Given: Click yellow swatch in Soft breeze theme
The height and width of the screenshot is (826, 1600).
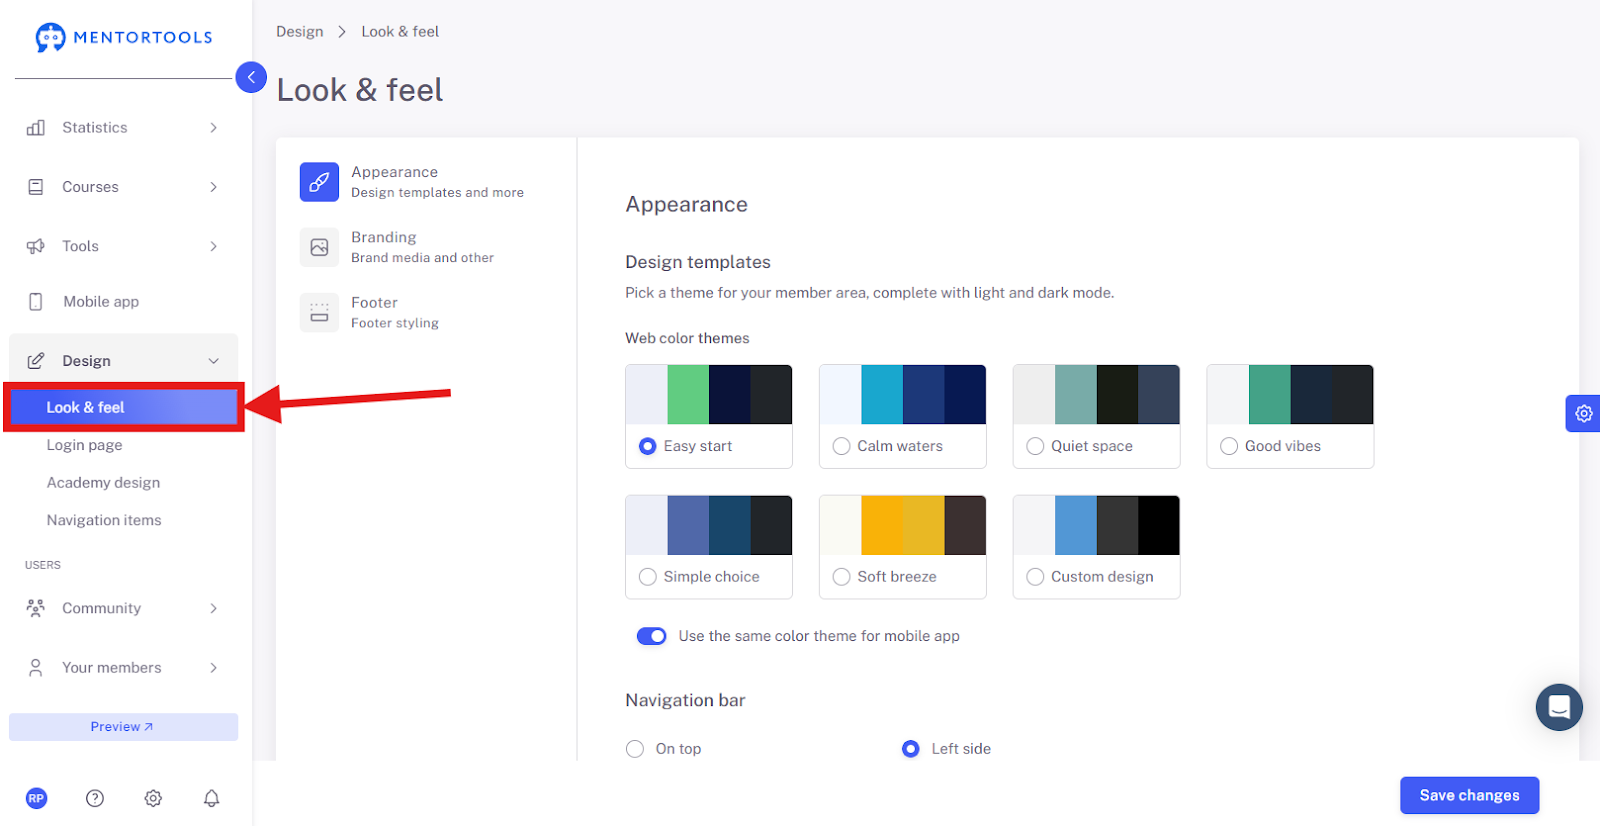Looking at the screenshot, I should (x=882, y=526).
